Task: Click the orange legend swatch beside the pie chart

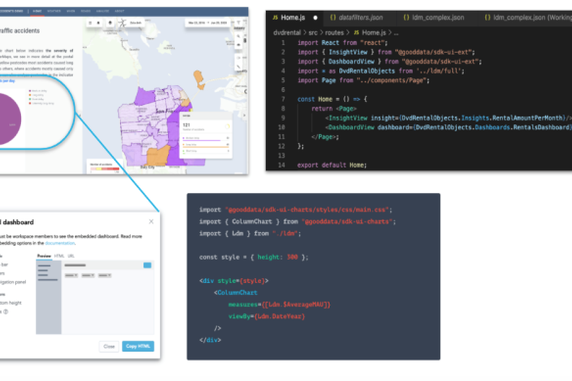Action: 30,95
